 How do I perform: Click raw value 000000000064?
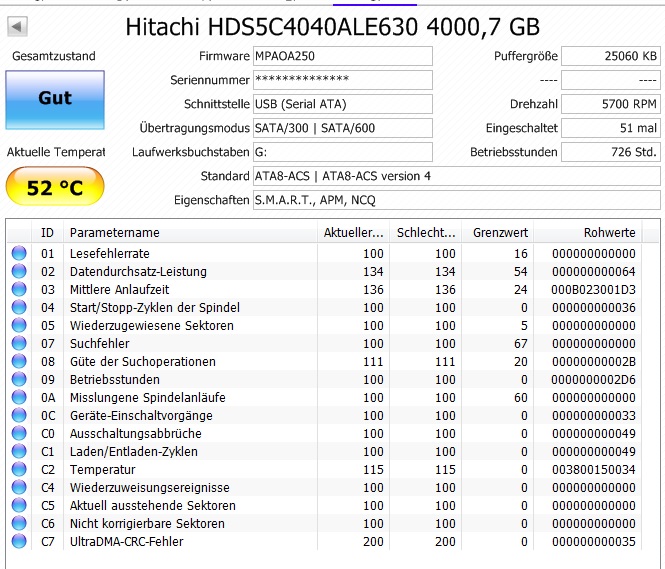tap(594, 271)
